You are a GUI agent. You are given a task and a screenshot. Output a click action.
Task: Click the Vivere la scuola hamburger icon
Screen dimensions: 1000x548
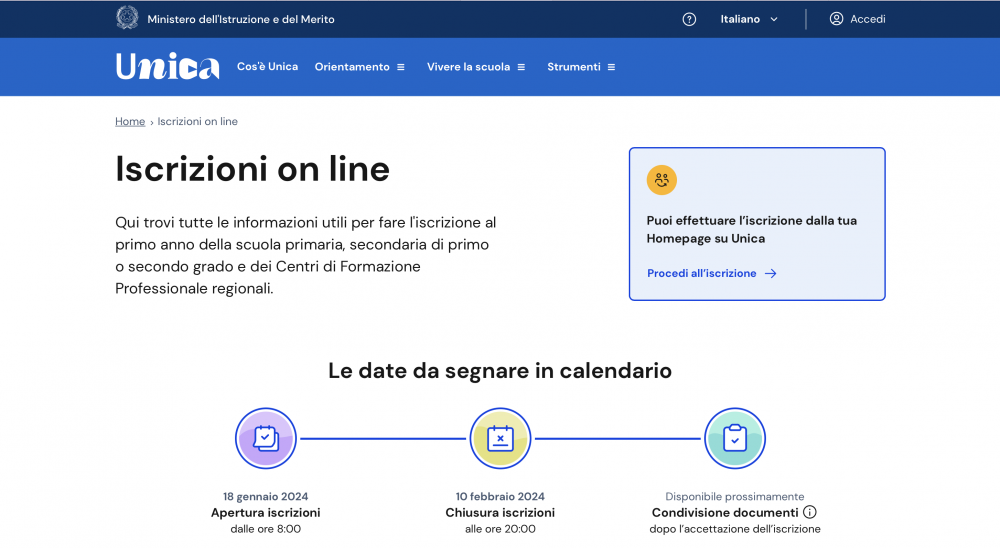point(521,67)
